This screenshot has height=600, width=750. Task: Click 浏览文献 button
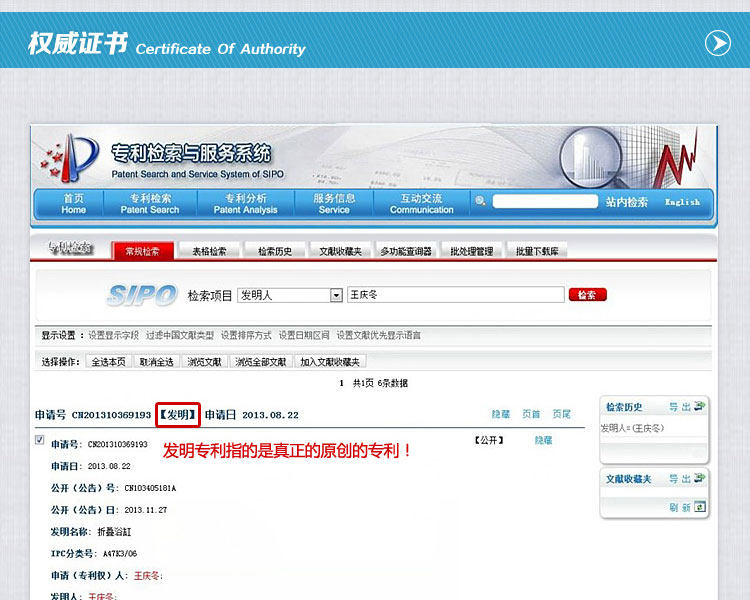[x=204, y=362]
